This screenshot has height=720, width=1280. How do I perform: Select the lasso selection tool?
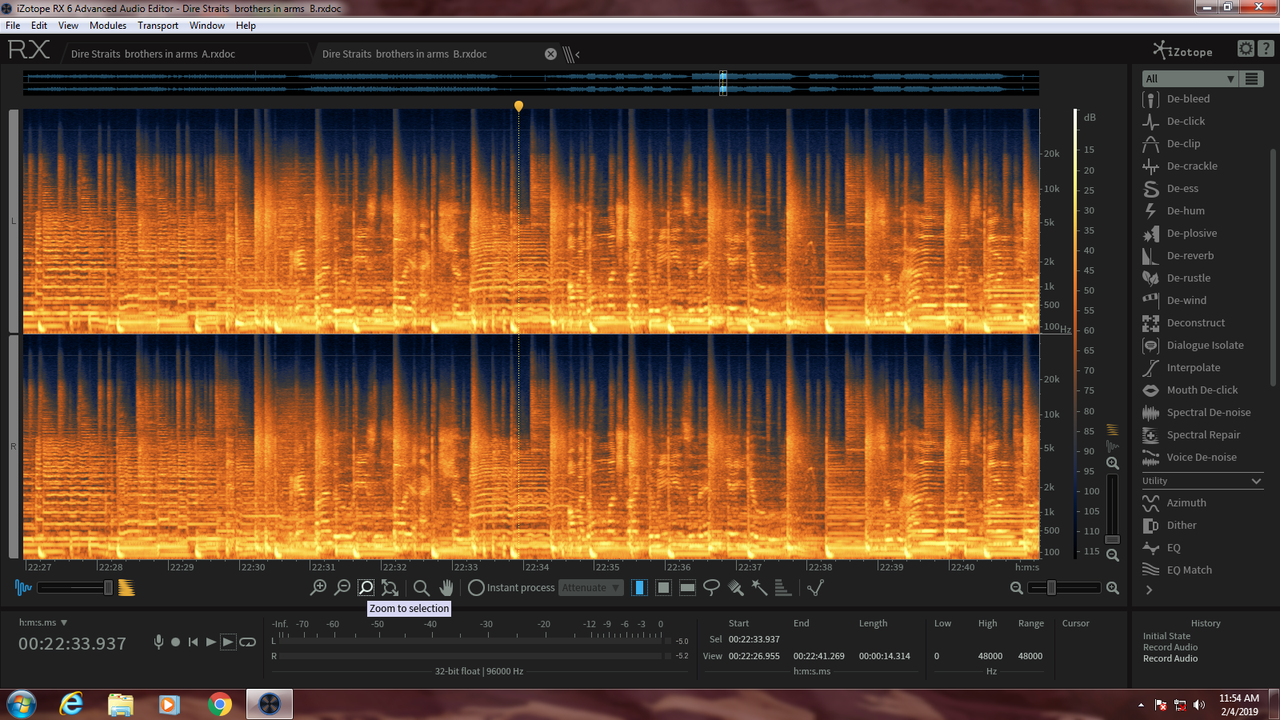point(711,587)
